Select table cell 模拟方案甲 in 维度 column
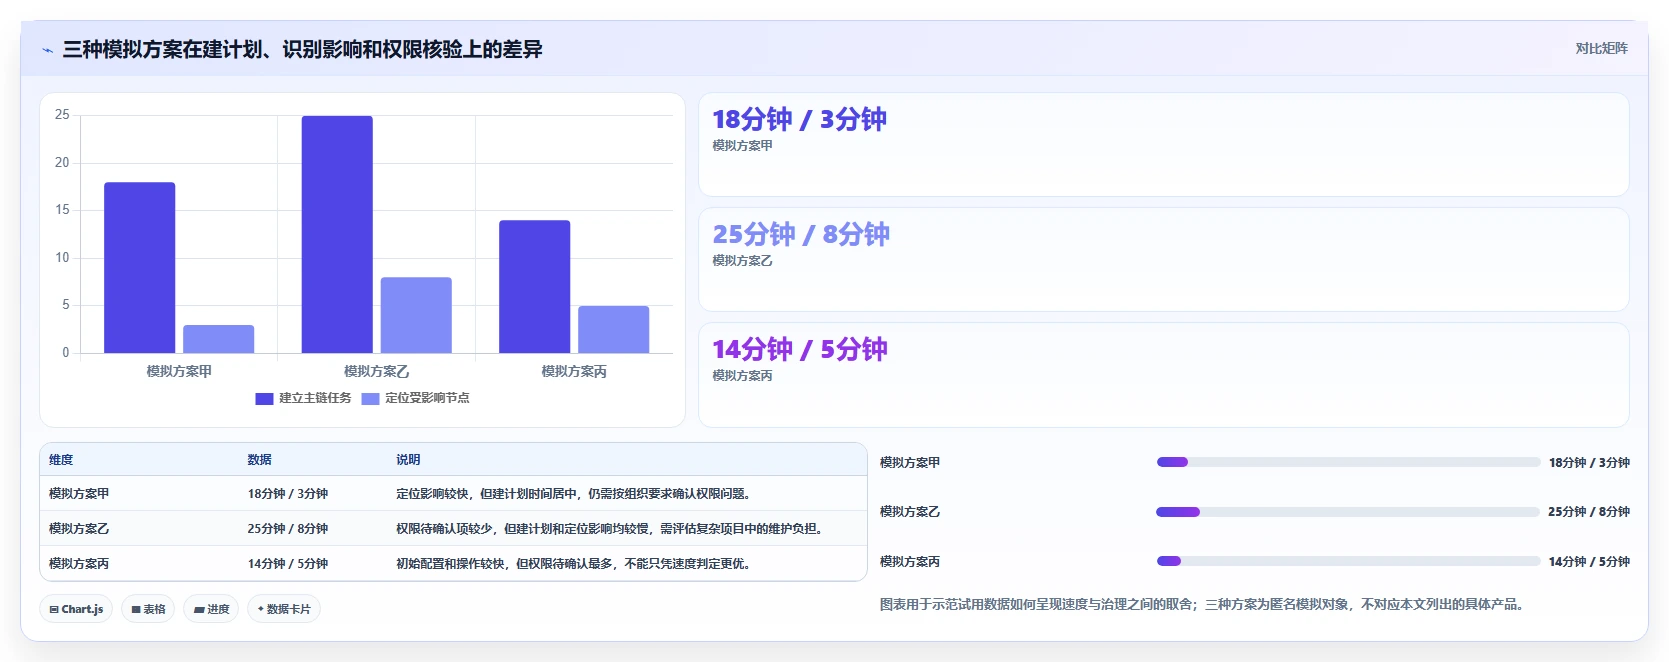 (79, 494)
